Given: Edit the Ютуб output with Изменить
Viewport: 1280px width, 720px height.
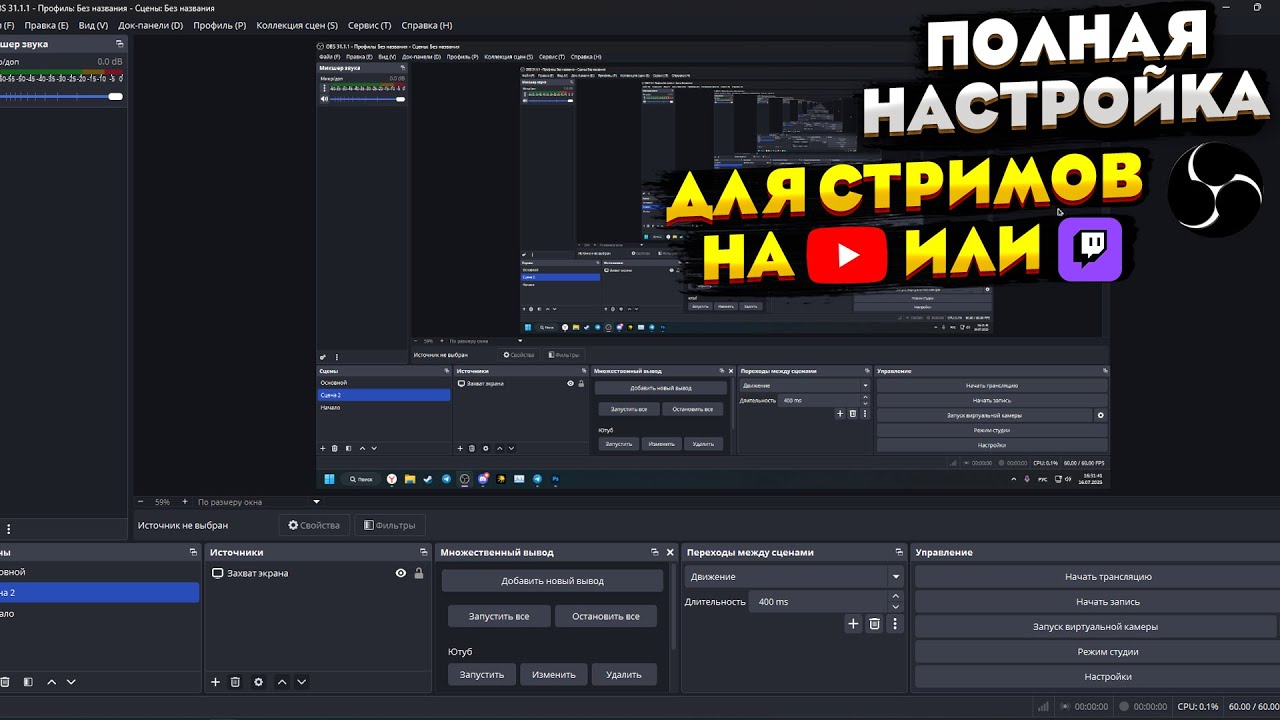Looking at the screenshot, I should tap(554, 675).
